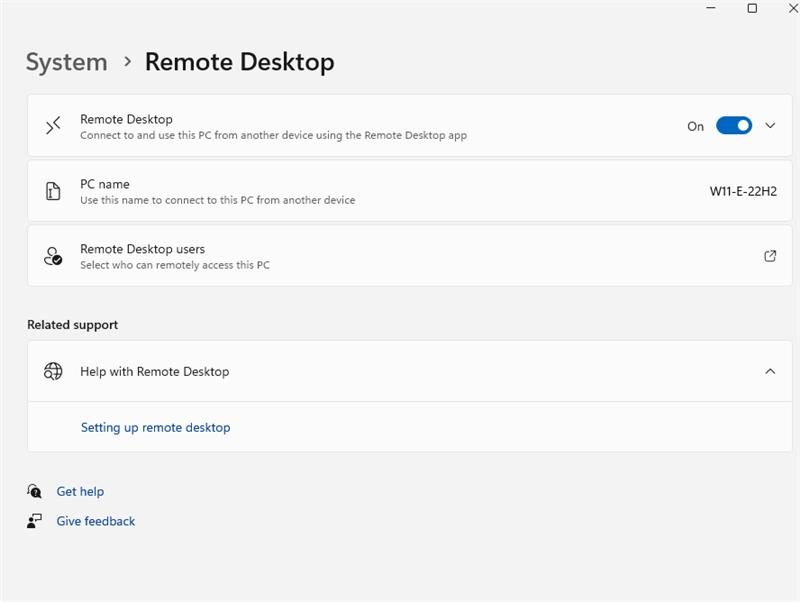800x602 pixels.
Task: Click the Remote Desktop page title
Action: click(x=239, y=62)
